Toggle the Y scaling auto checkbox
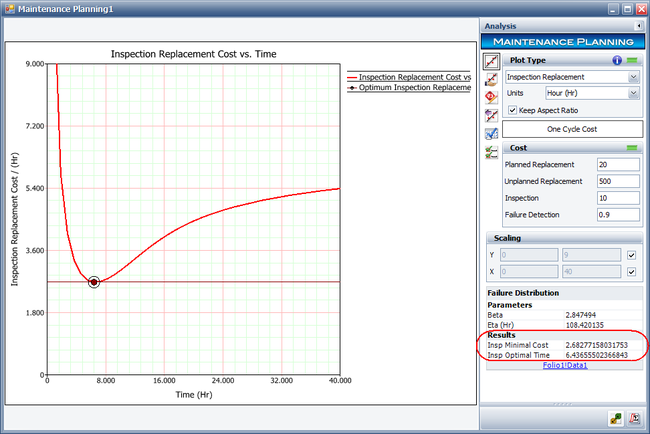Image resolution: width=650 pixels, height=434 pixels. click(631, 255)
